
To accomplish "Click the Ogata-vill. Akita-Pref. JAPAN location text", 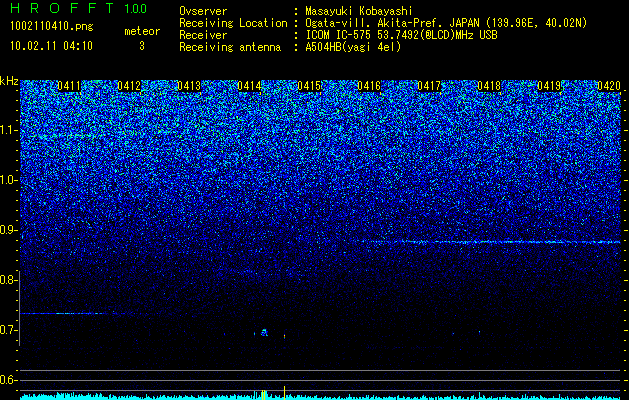I will tap(446, 23).
